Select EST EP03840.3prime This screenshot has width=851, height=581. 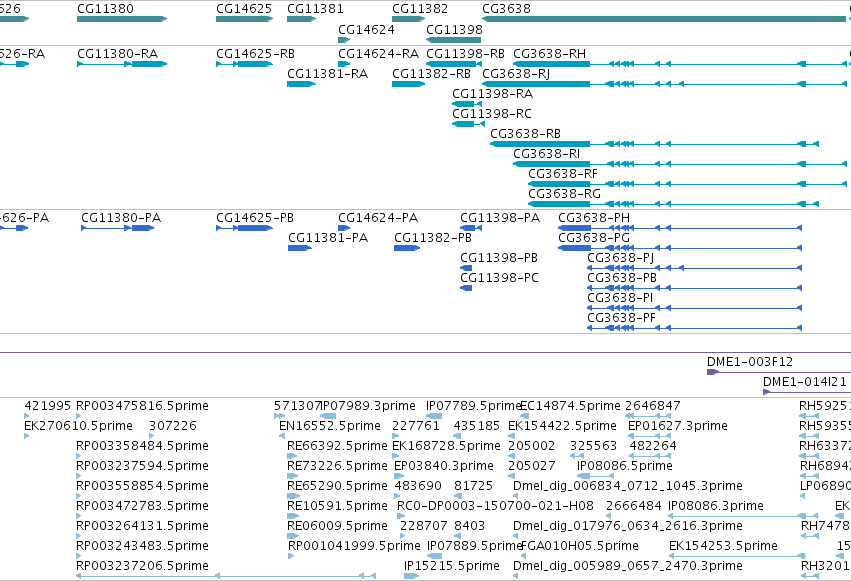[397, 476]
